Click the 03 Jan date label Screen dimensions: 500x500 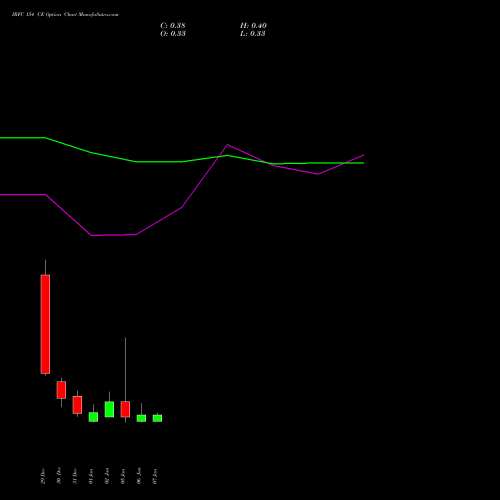tap(123, 476)
